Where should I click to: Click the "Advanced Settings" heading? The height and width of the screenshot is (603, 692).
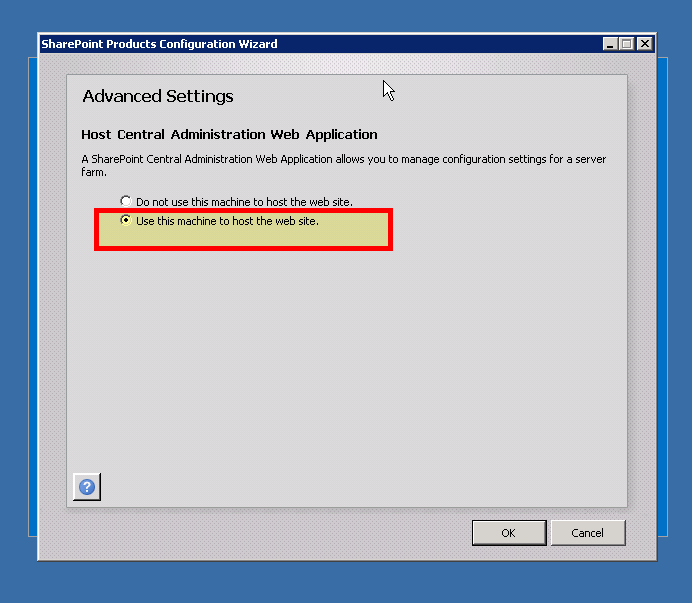pyautogui.click(x=158, y=96)
